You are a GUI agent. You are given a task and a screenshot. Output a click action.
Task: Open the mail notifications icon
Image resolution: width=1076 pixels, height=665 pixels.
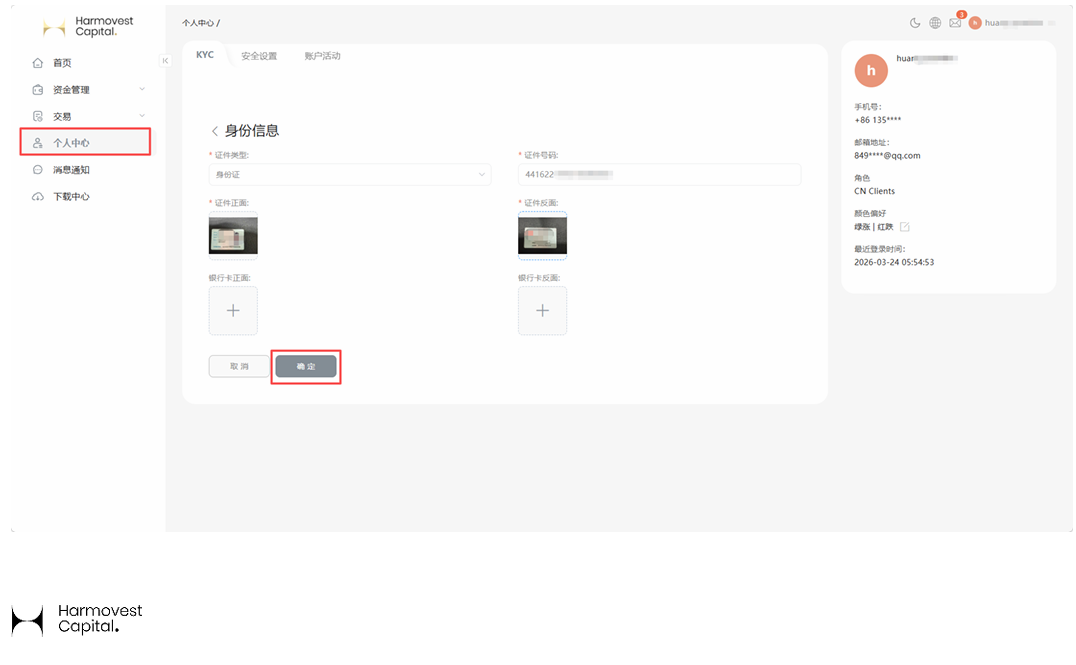click(x=955, y=23)
